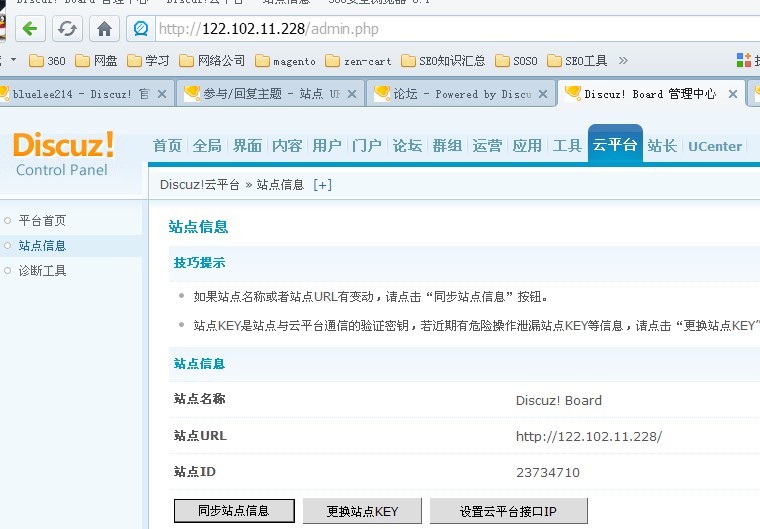The image size is (760, 529).
Task: Switch to the 论坛 - Powered by Discuz tab
Action: [460, 94]
